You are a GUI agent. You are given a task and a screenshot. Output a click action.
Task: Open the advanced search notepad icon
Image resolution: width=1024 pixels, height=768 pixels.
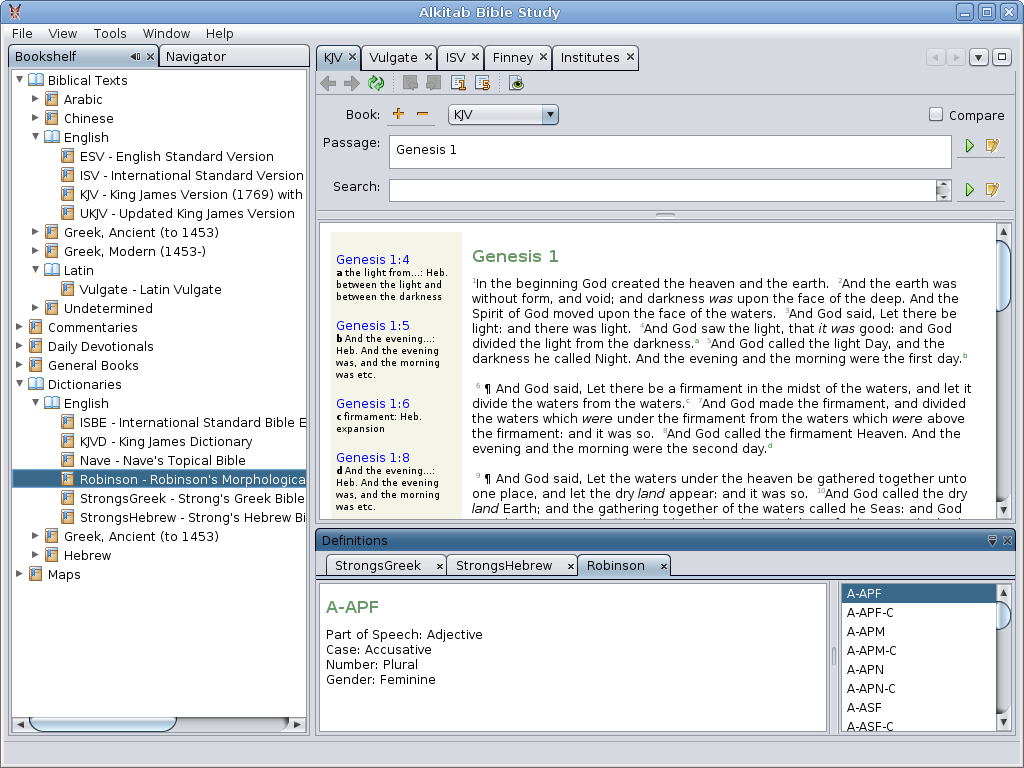992,189
